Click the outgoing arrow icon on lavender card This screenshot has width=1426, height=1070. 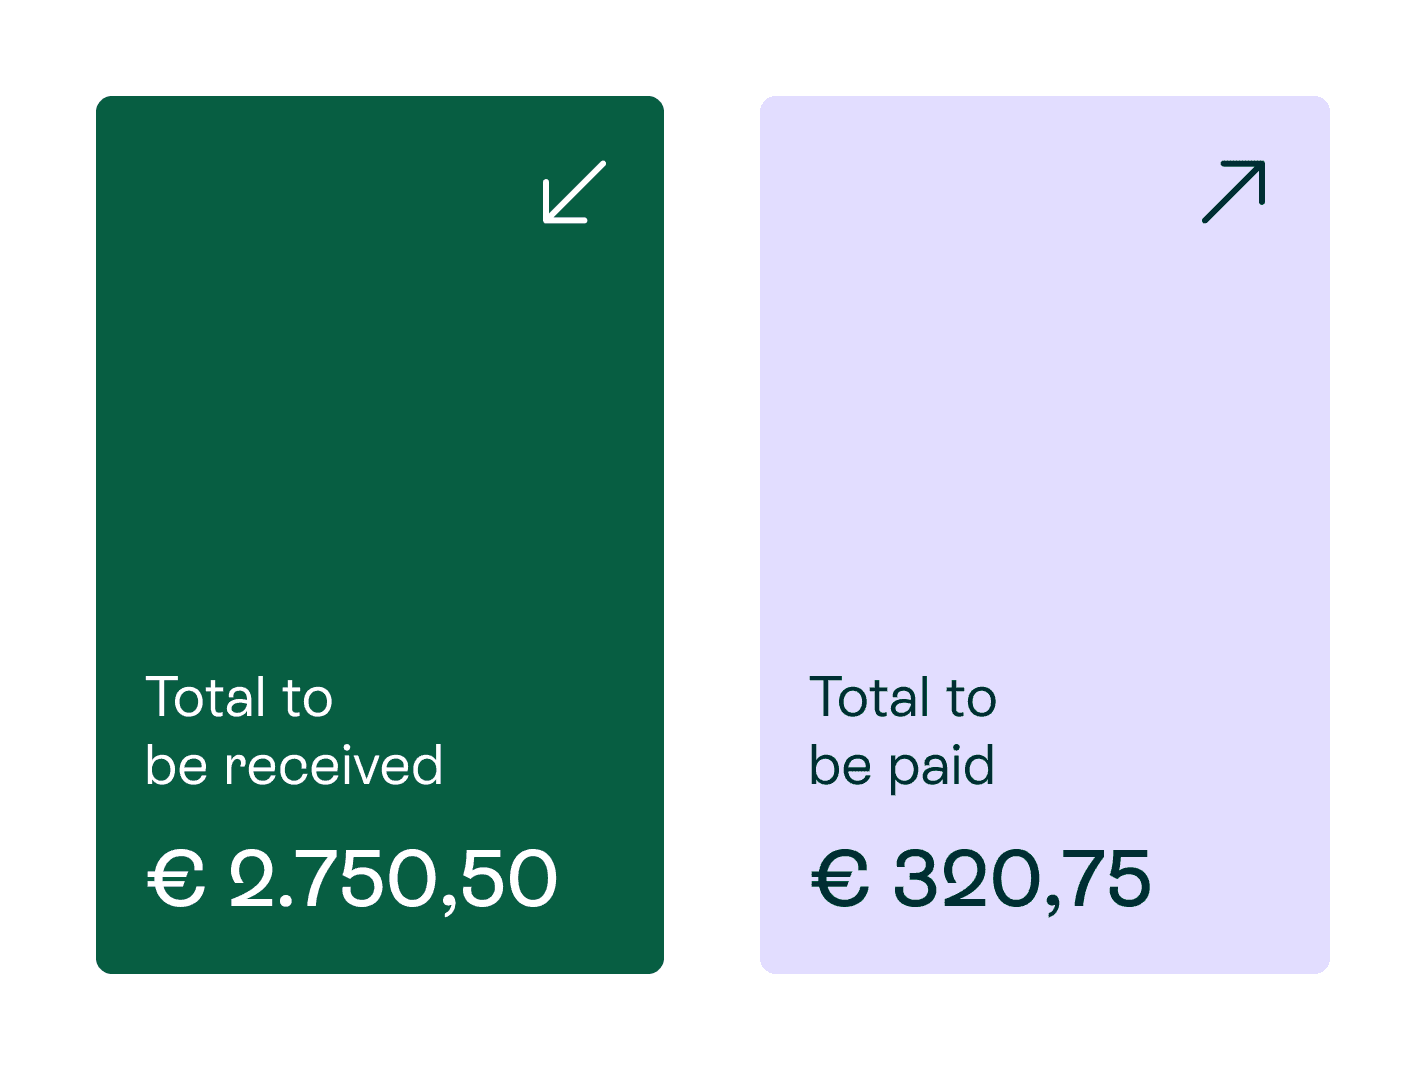[x=1234, y=191]
